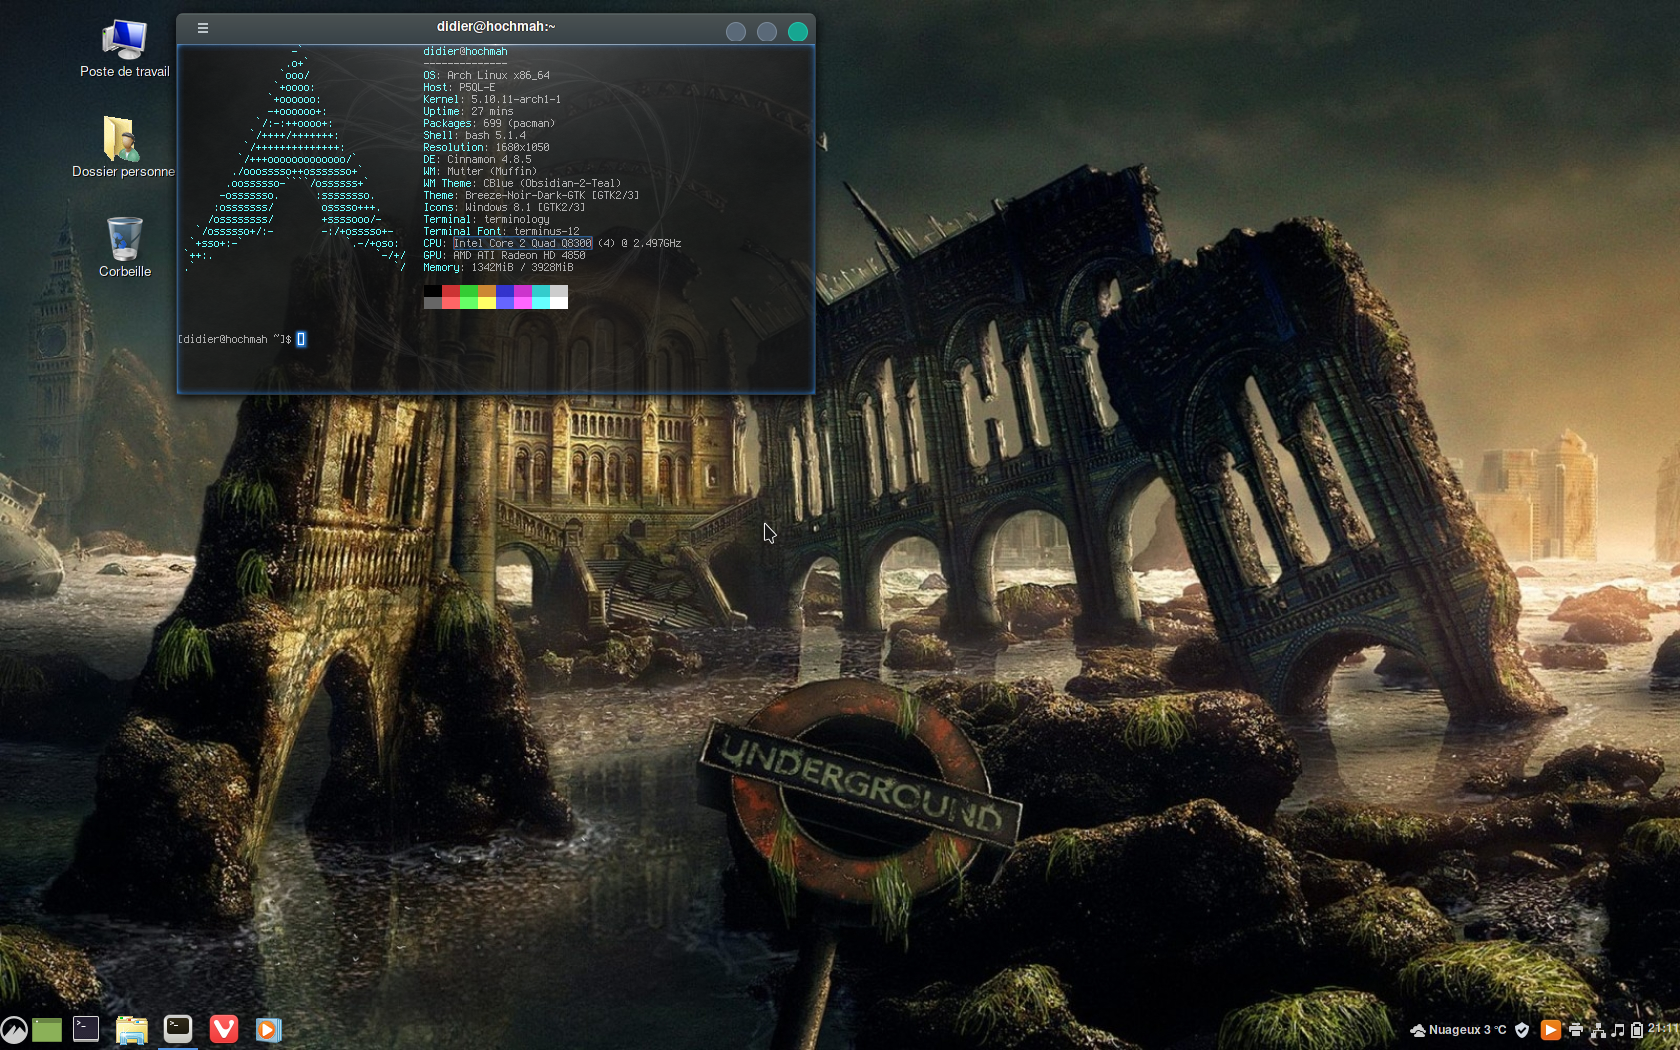Open the sound applet music note icon

point(1618,1030)
